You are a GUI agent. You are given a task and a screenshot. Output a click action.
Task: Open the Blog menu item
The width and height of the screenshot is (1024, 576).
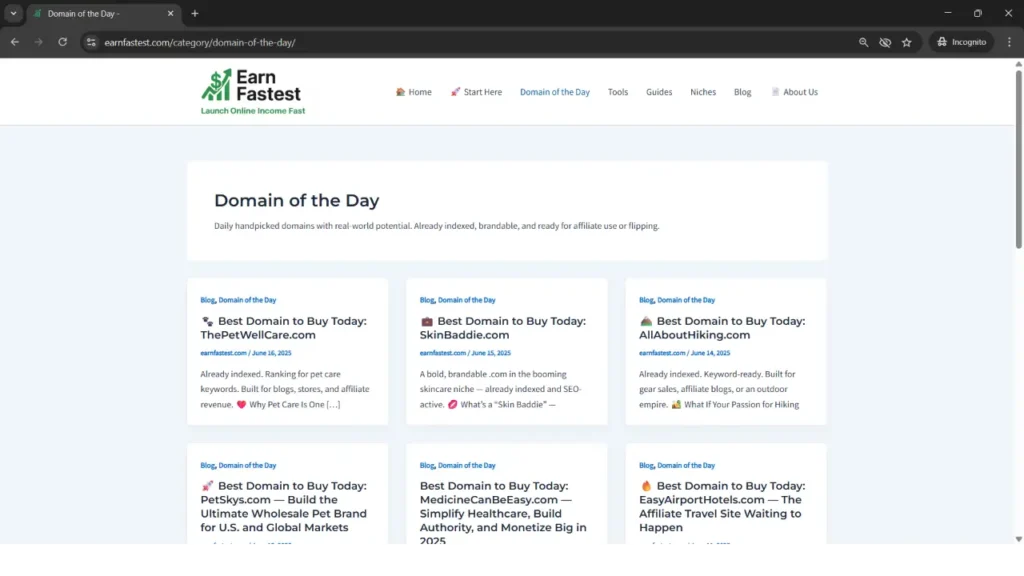pyautogui.click(x=743, y=92)
